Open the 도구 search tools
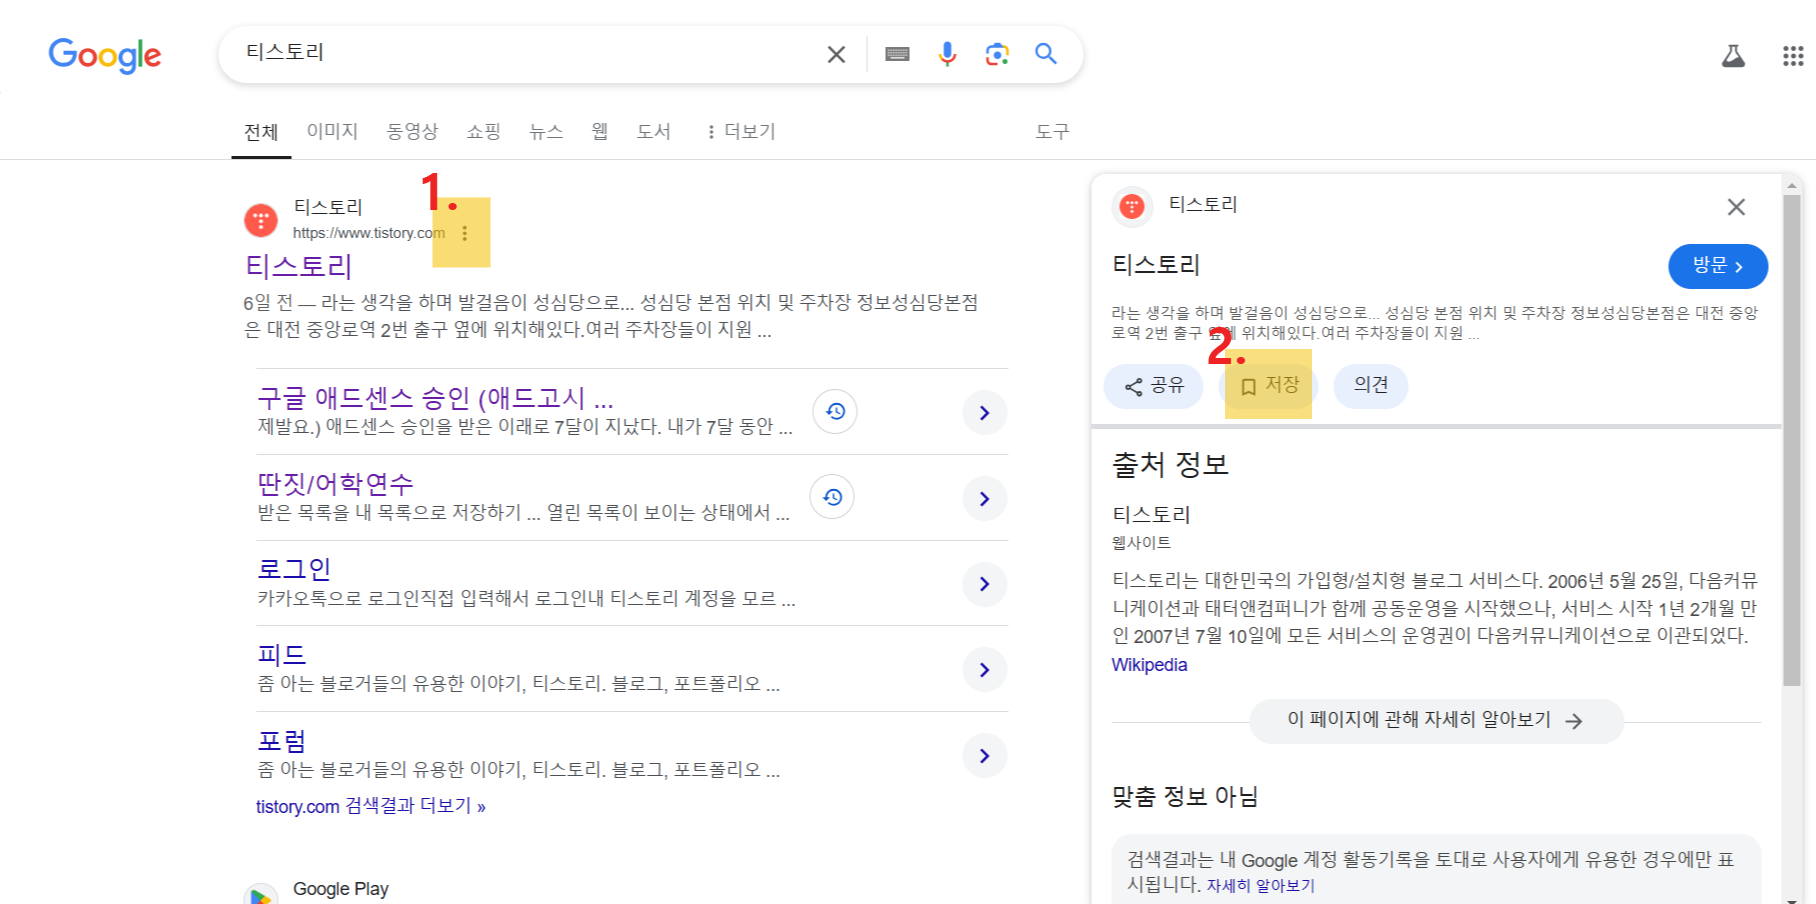The width and height of the screenshot is (1816, 904). click(1052, 131)
